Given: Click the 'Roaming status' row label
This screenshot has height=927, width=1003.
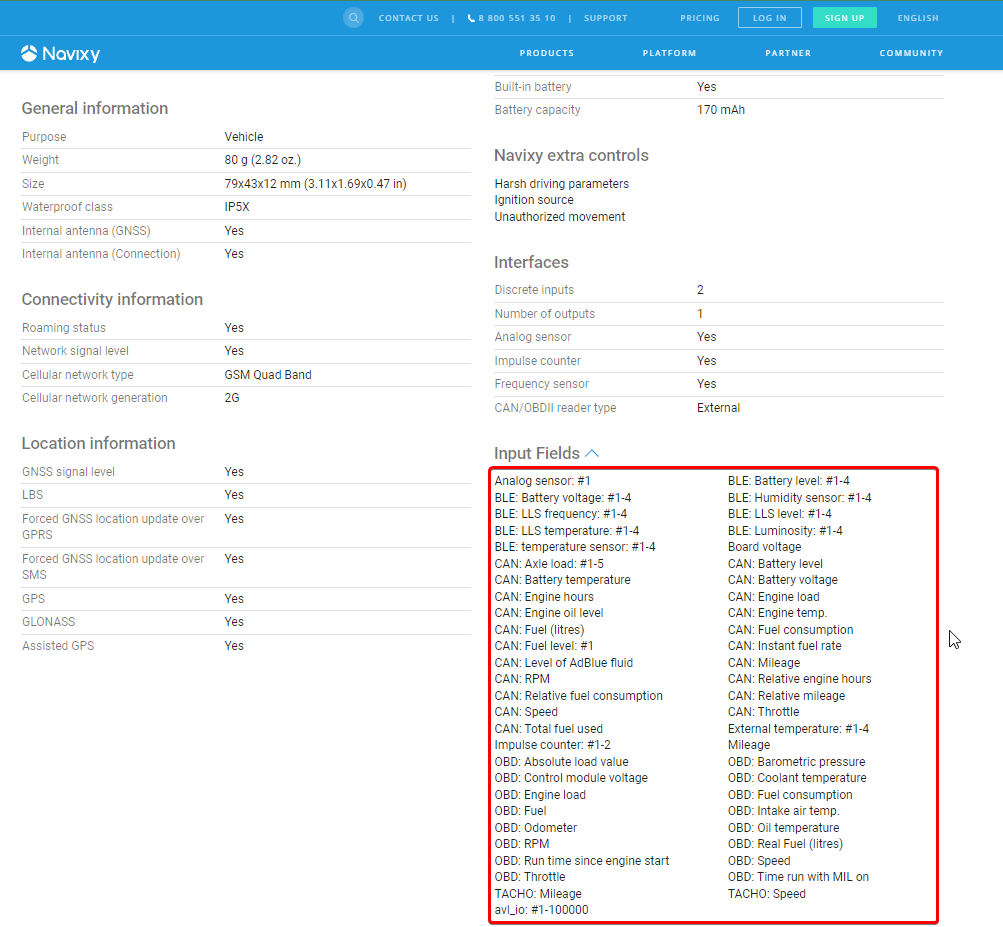Looking at the screenshot, I should (64, 328).
